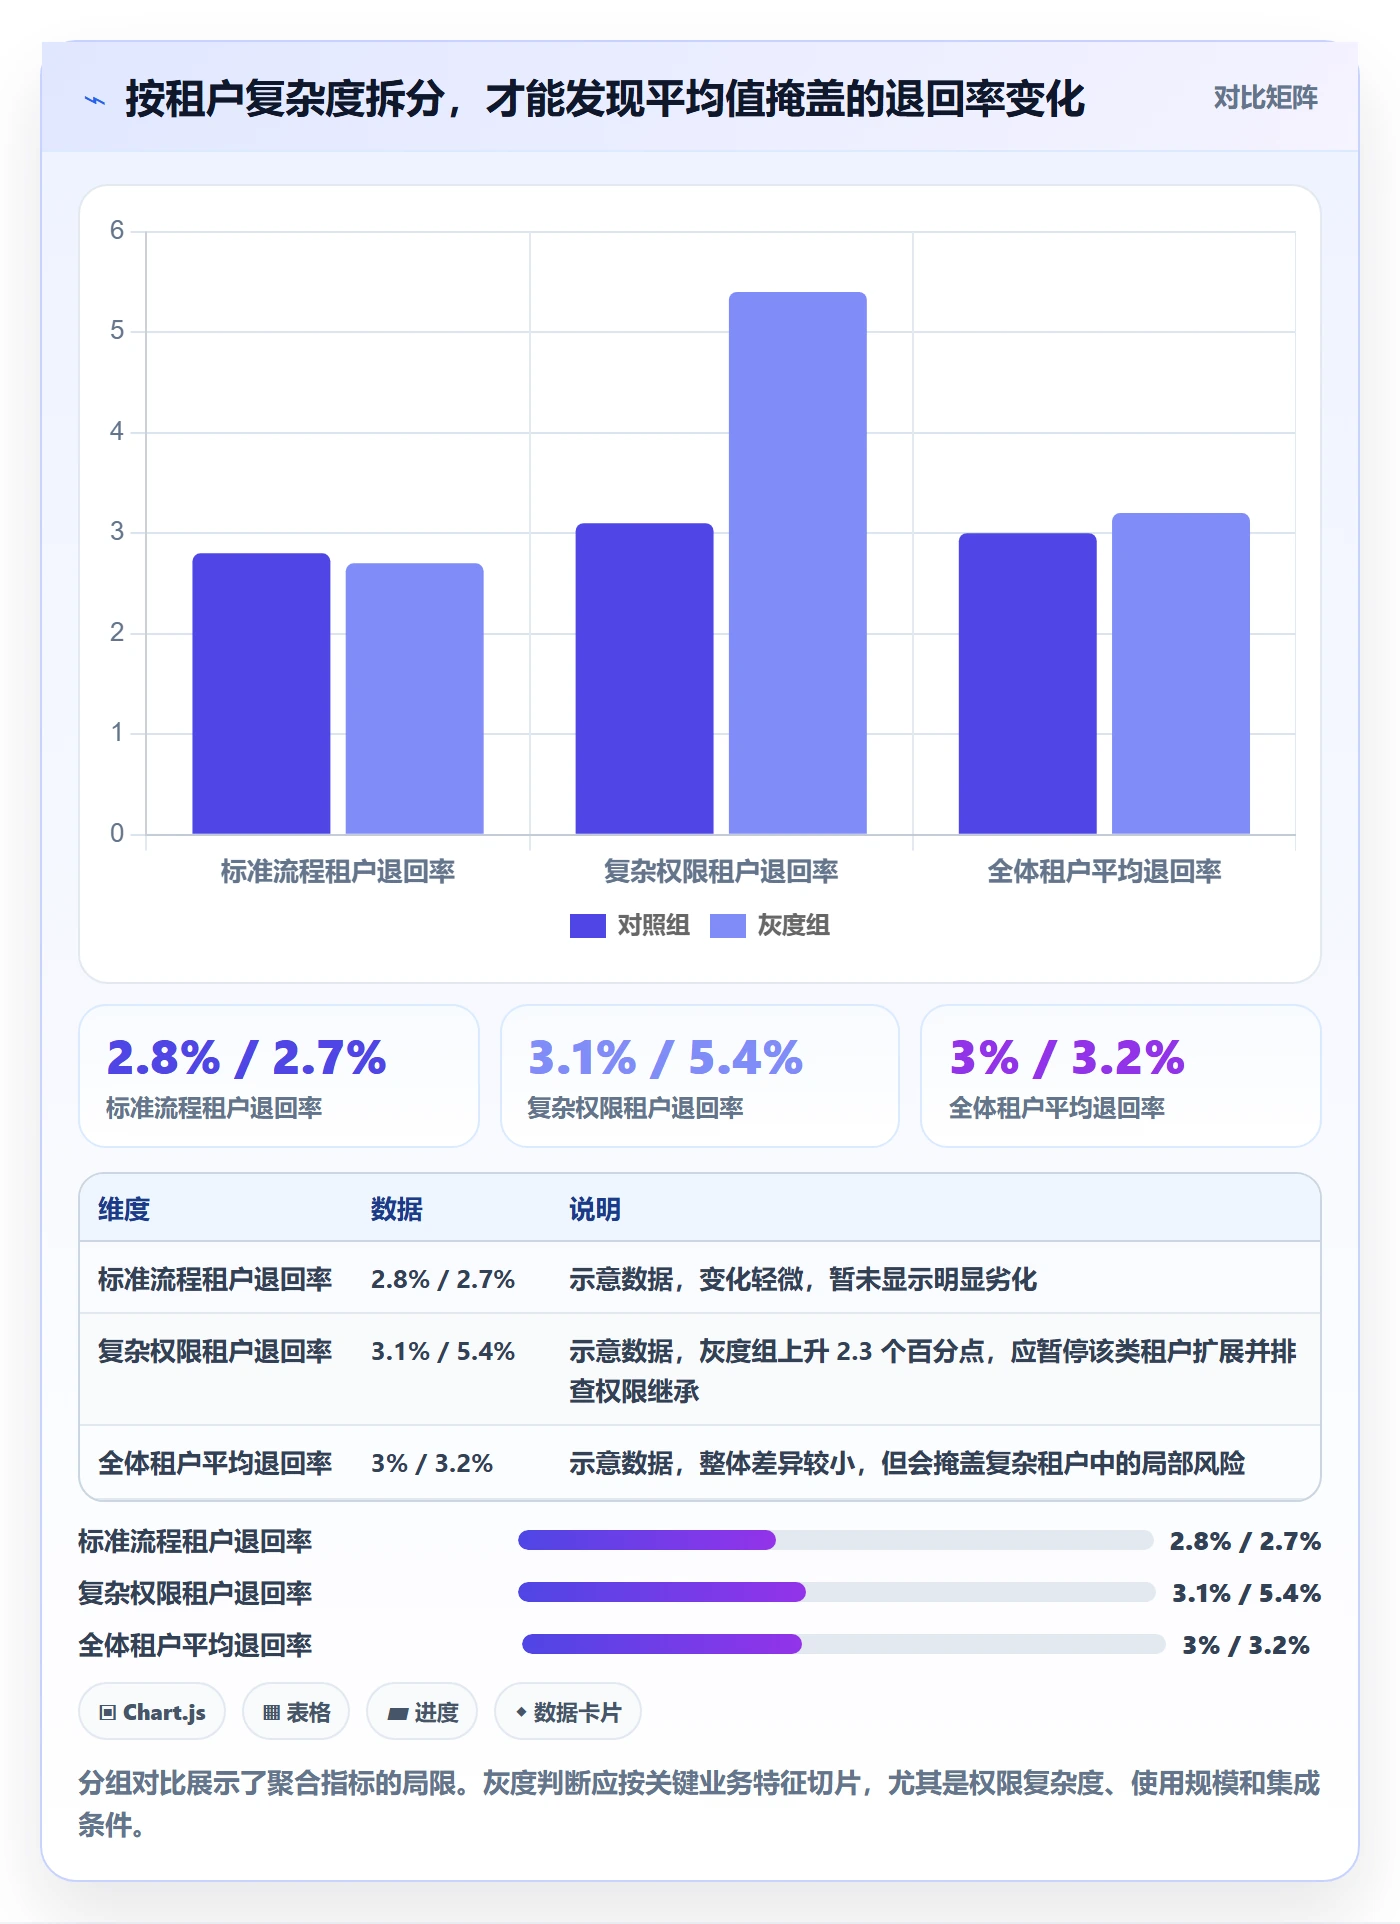Viewport: 1400px width, 1924px height.
Task: Click the main title about 租户复杂度拆分
Action: click(x=605, y=99)
